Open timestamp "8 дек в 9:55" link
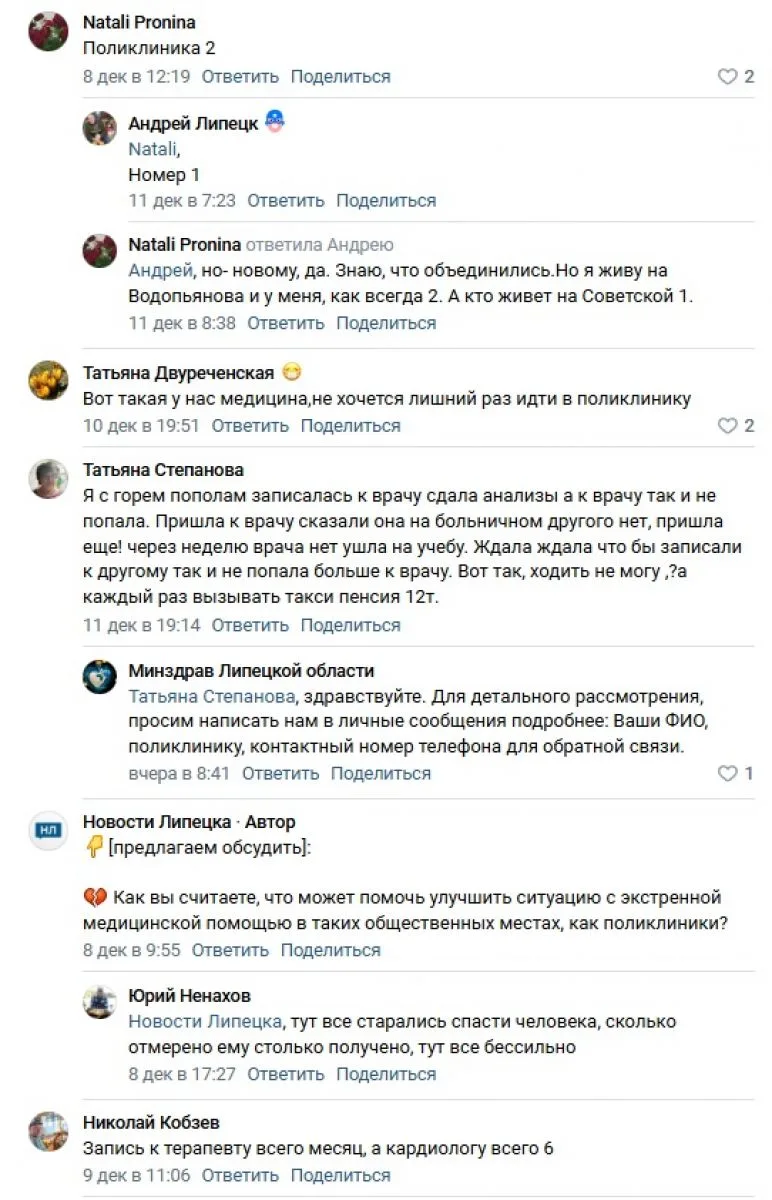 (x=131, y=950)
